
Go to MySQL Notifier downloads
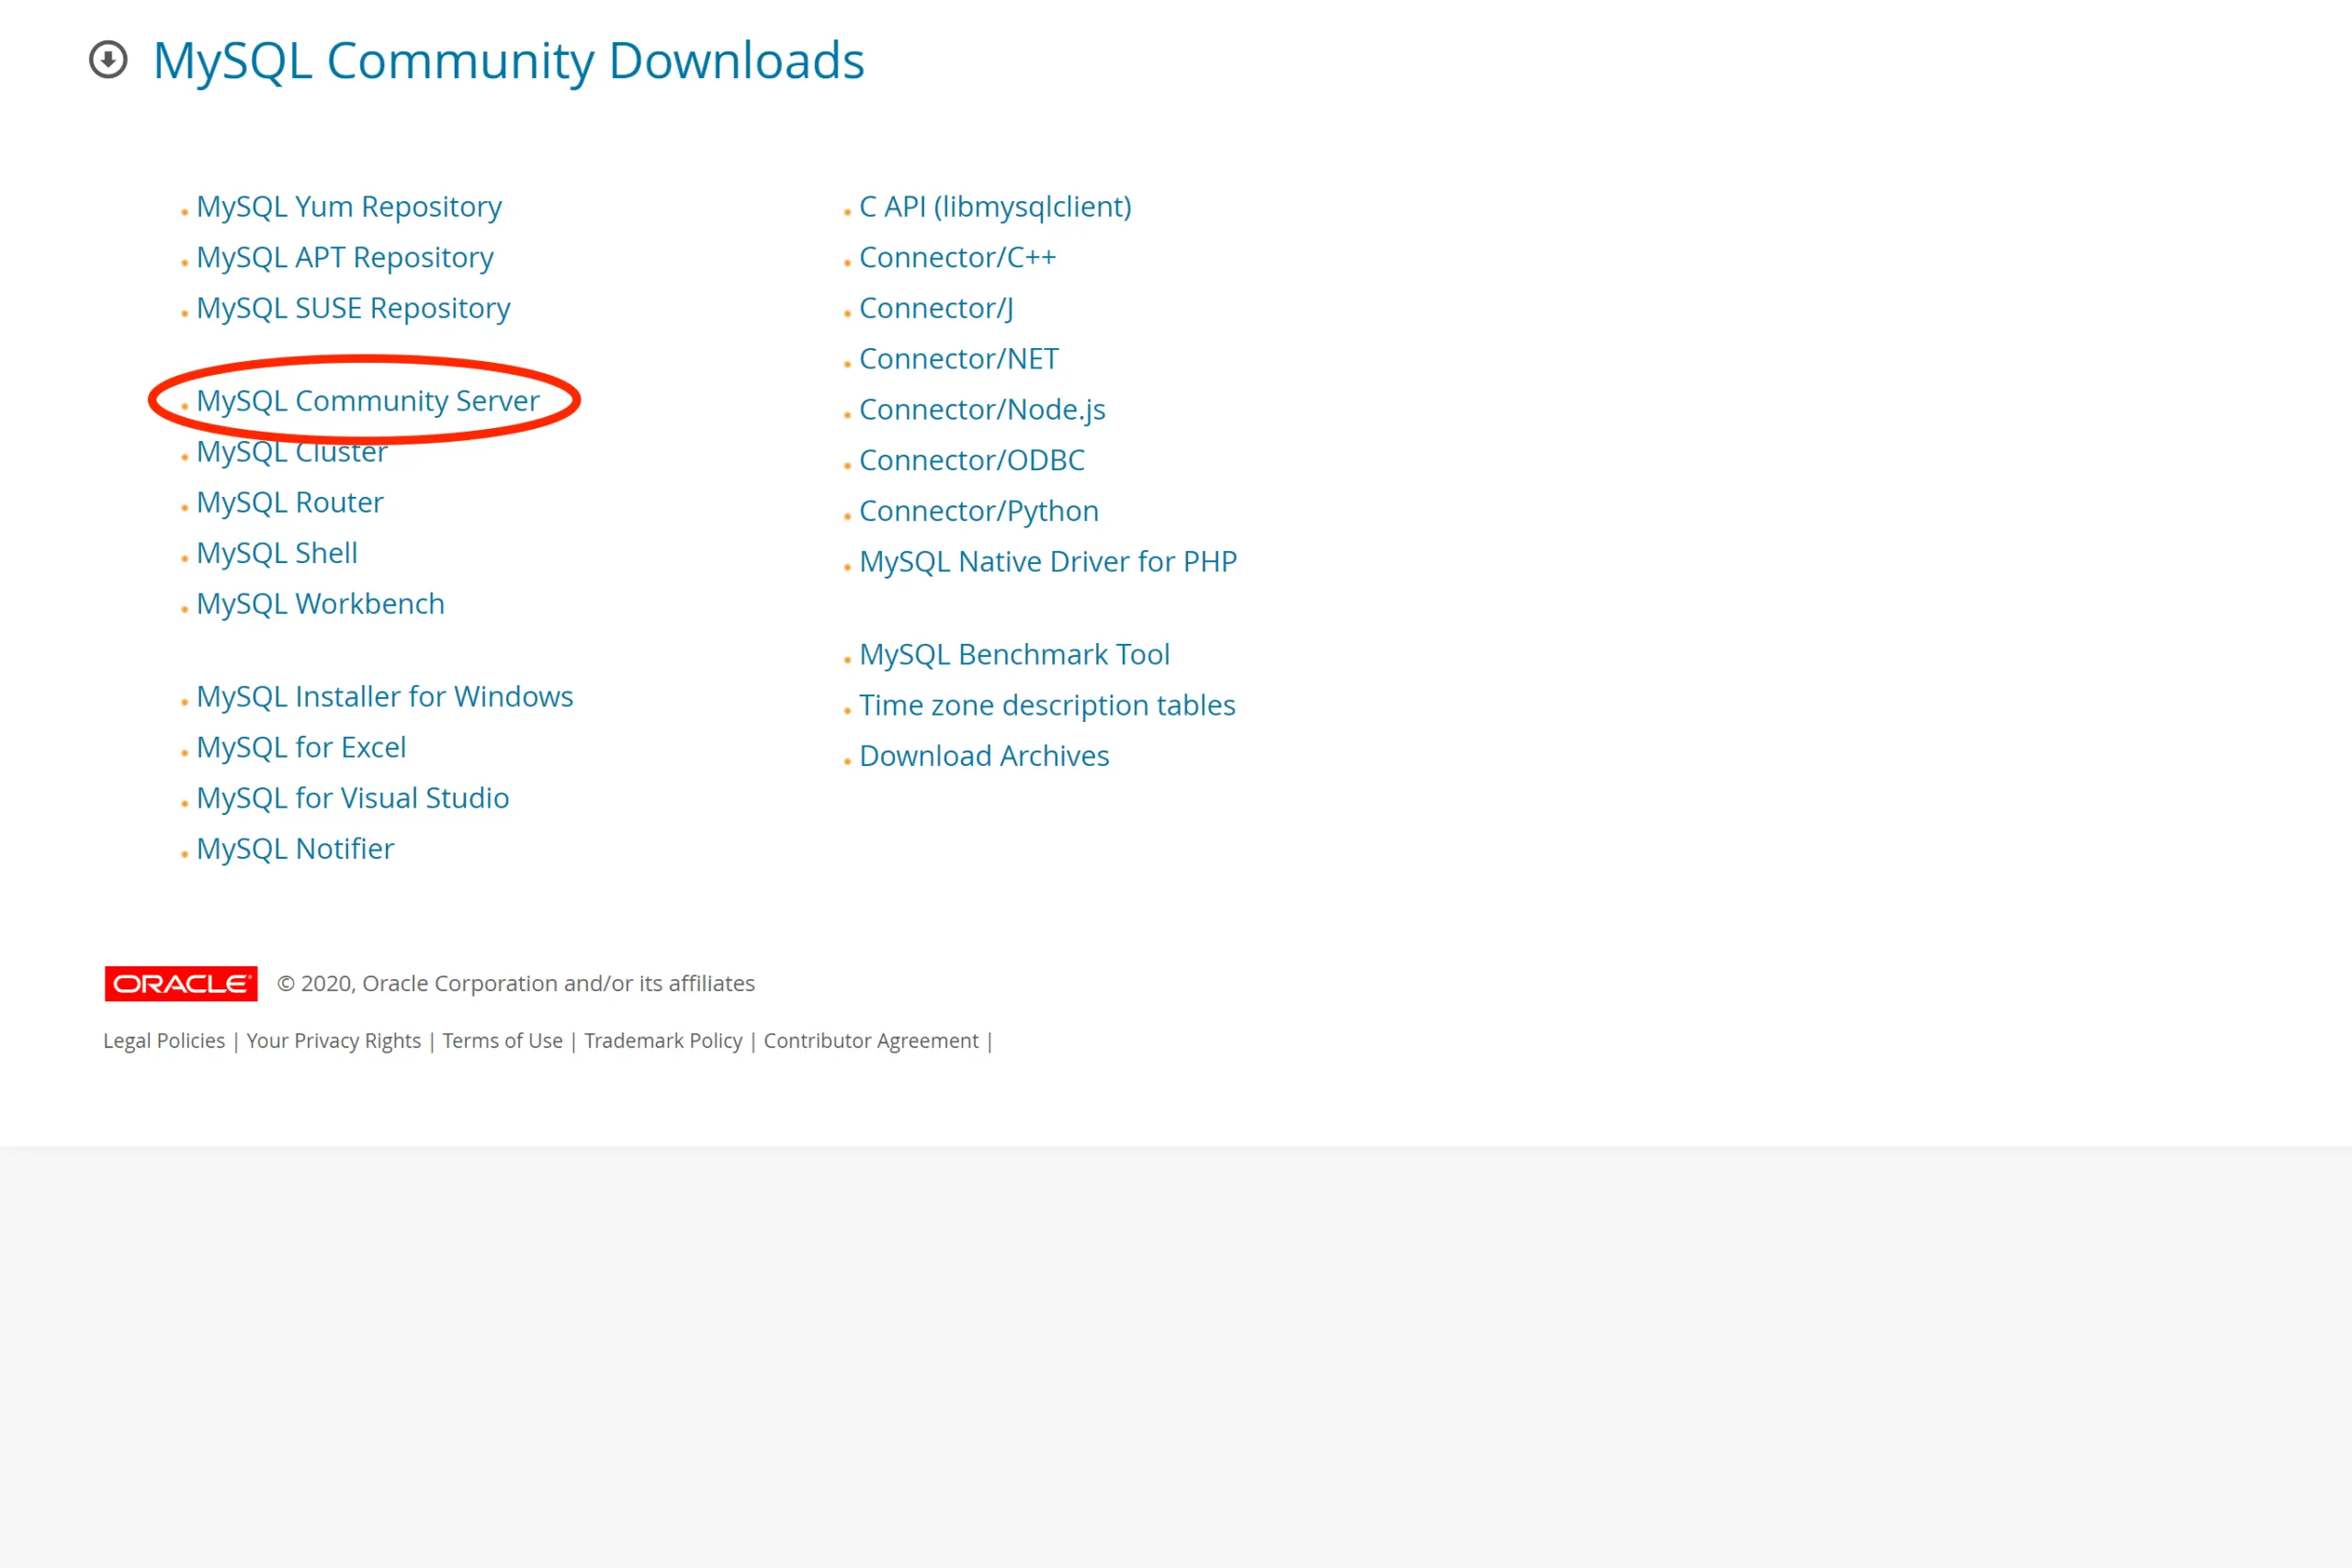(295, 849)
